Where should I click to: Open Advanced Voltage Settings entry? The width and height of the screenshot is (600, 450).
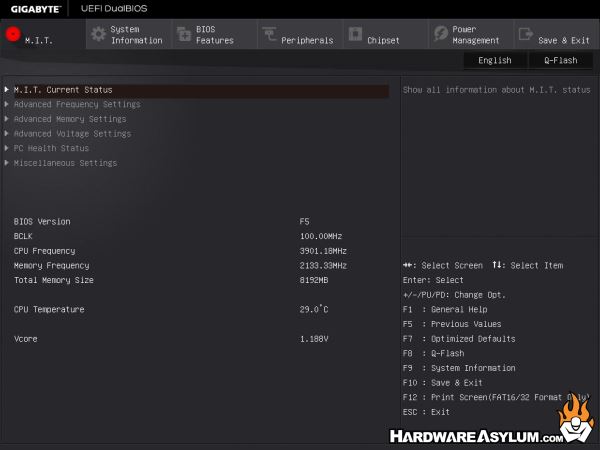pyautogui.click(x=72, y=134)
